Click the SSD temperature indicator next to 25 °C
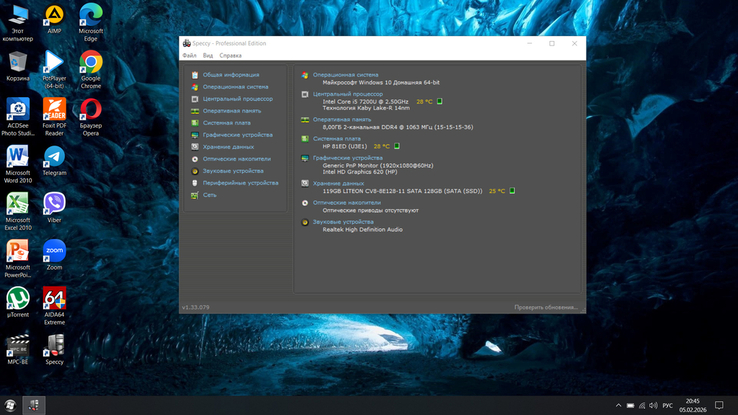The width and height of the screenshot is (738, 415). [x=512, y=191]
